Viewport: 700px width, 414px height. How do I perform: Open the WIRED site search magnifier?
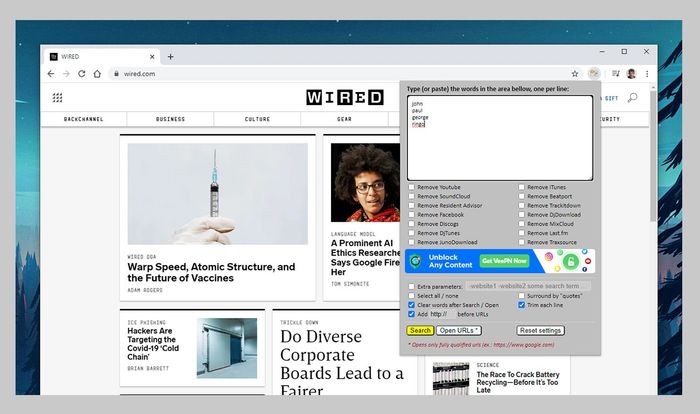coord(632,98)
